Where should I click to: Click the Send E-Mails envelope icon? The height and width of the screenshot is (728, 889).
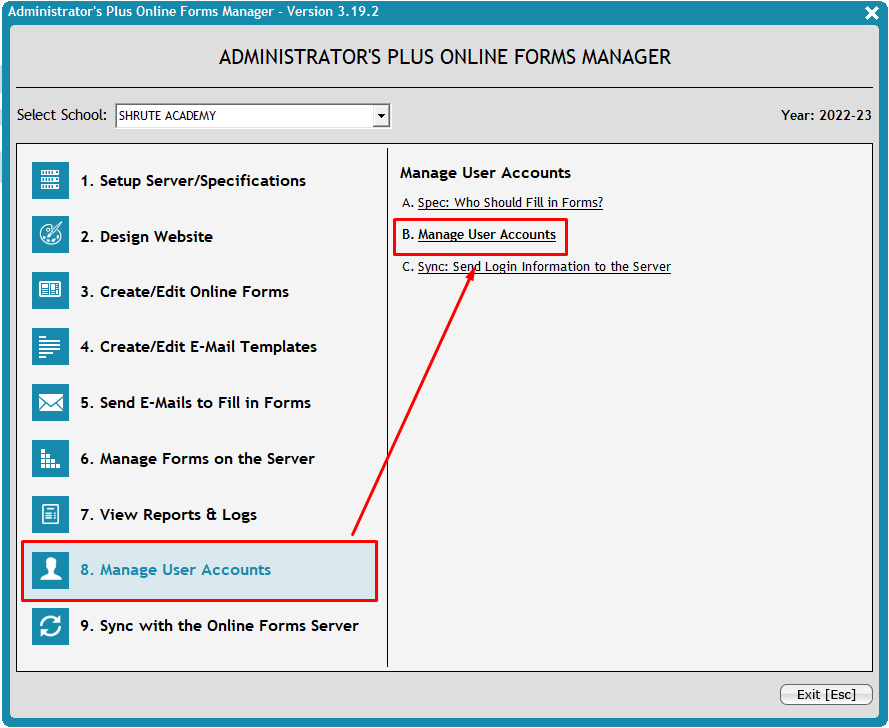coord(50,403)
